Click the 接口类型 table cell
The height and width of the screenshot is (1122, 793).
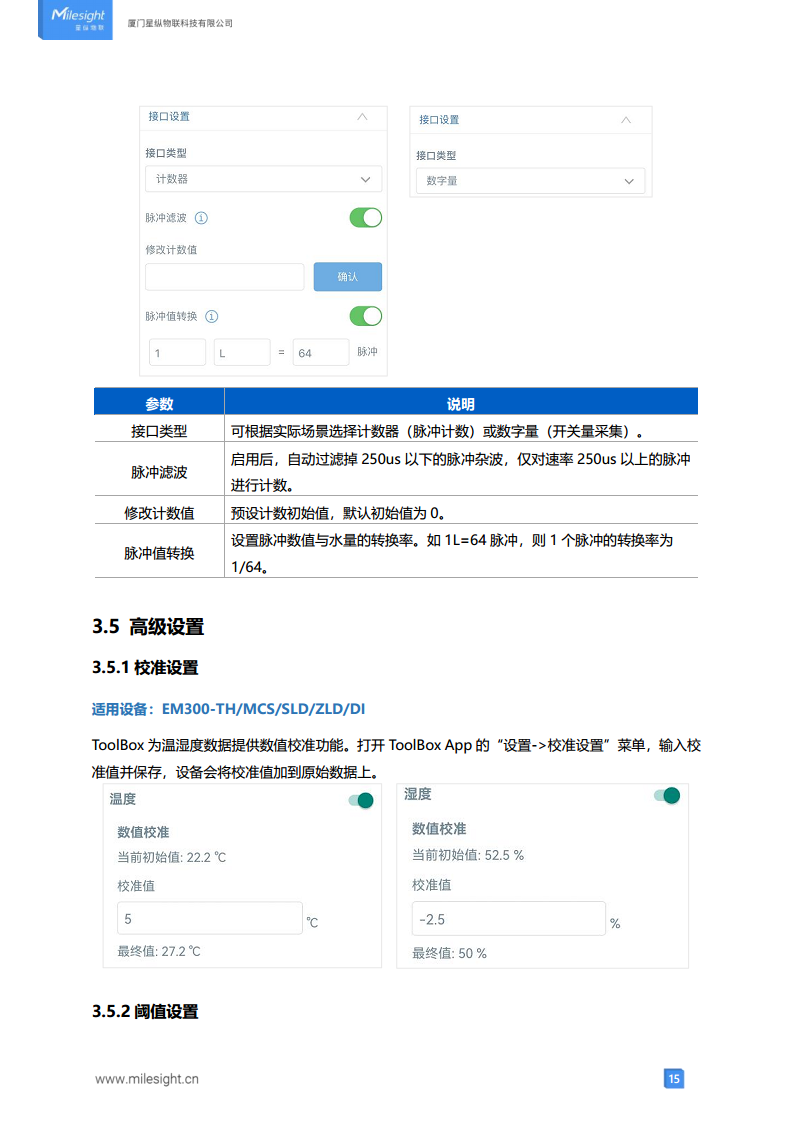click(x=159, y=431)
